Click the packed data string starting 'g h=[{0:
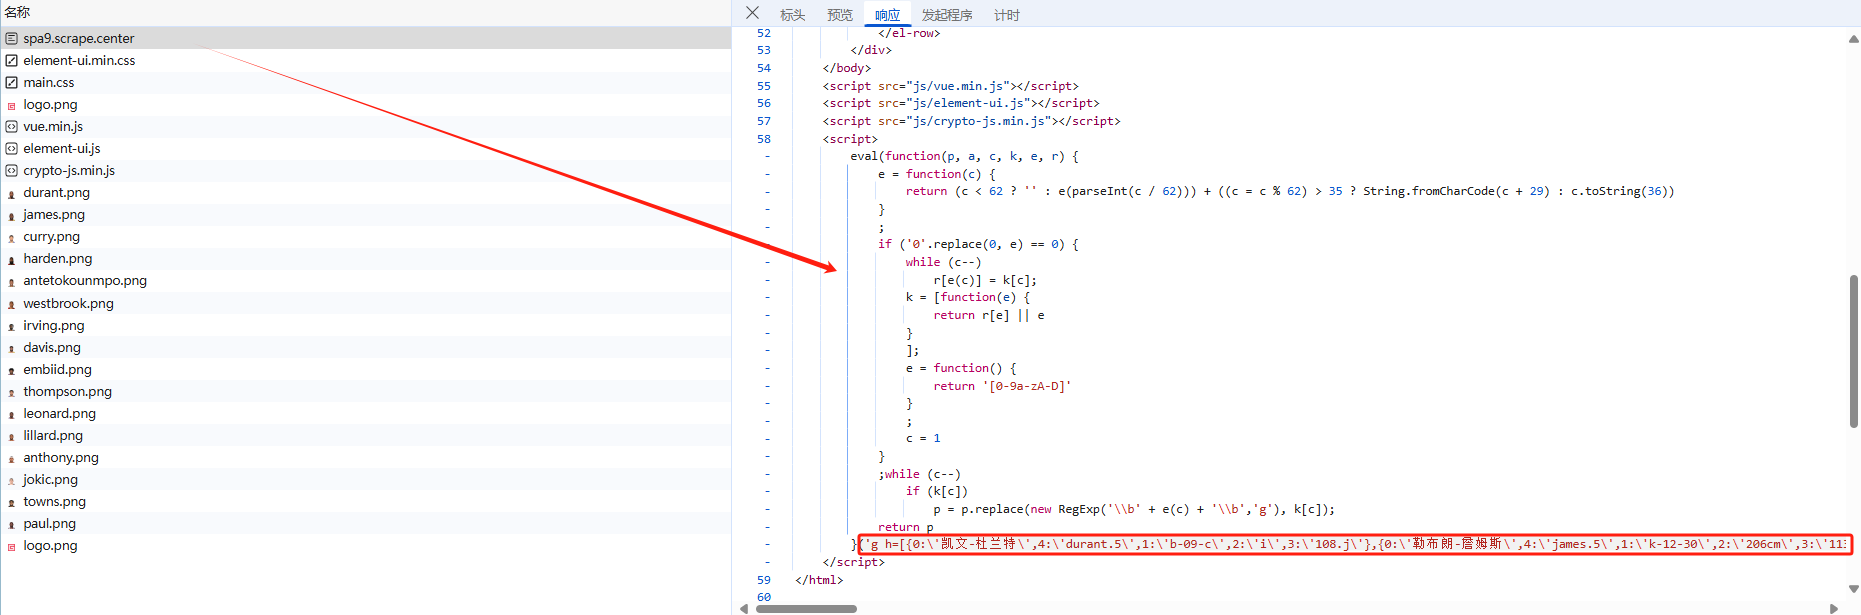 1354,544
